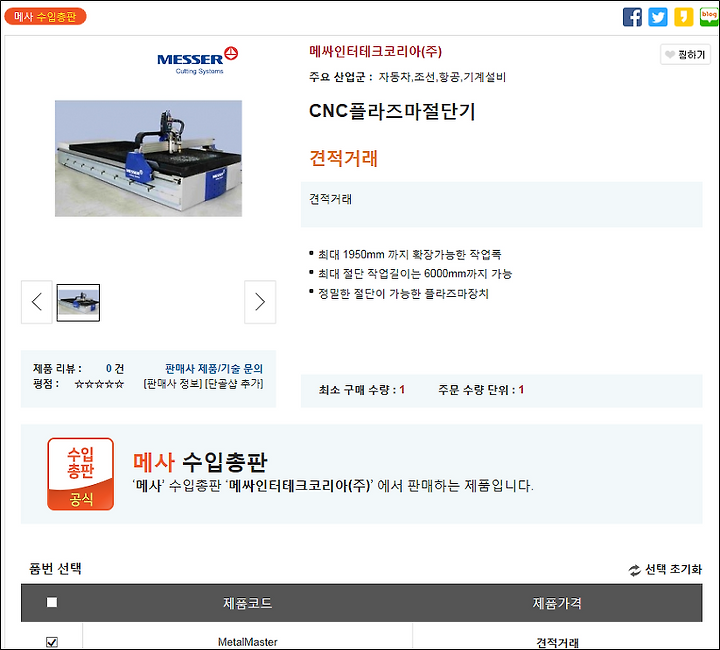Image resolution: width=720 pixels, height=650 pixels.
Task: Click the 품번 선택 section heading
Action: [55, 569]
